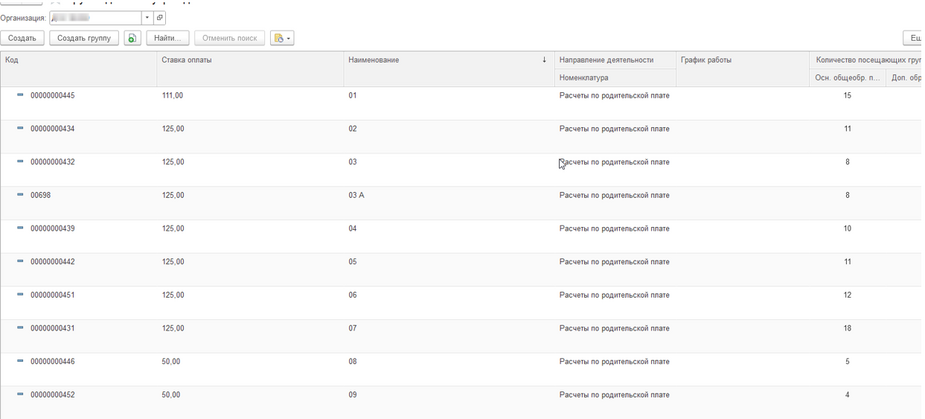
Task: Open the Ещё menu at the right
Action: point(912,38)
